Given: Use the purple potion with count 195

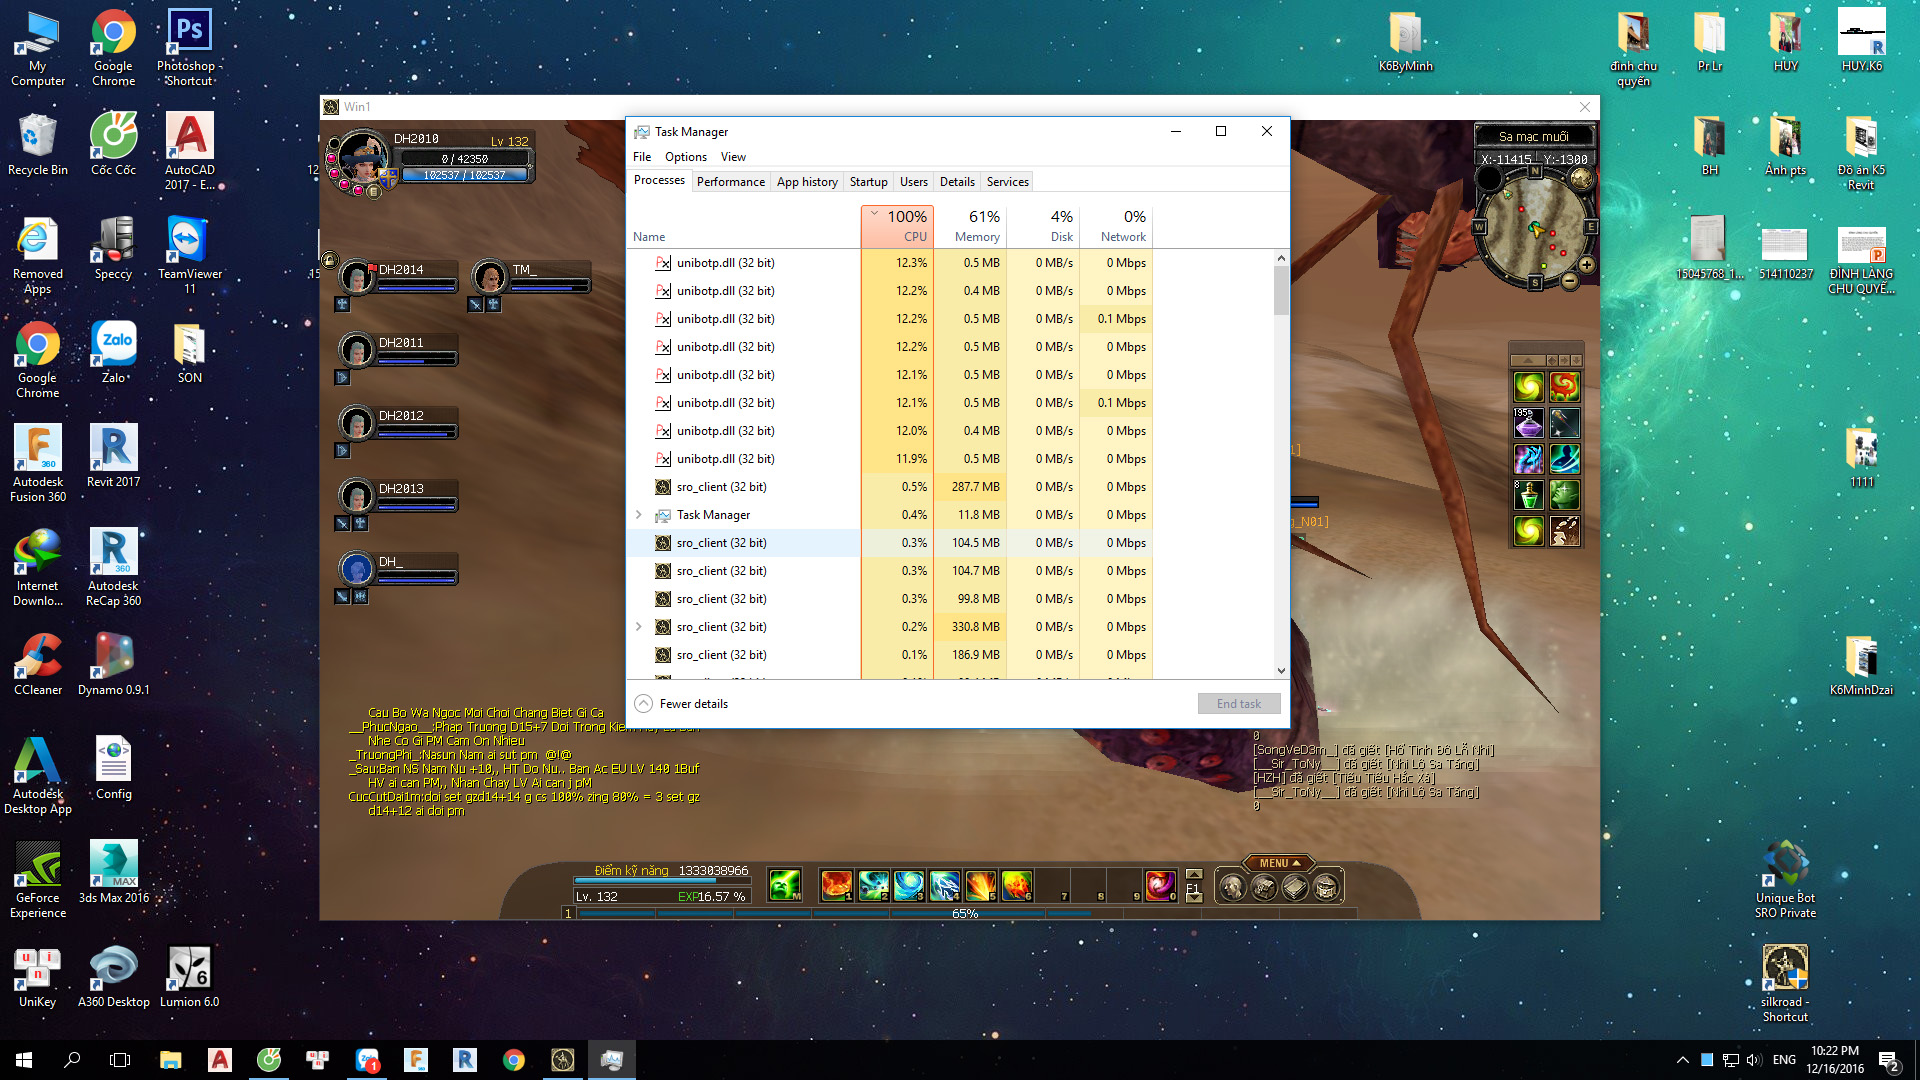Looking at the screenshot, I should coord(1528,423).
